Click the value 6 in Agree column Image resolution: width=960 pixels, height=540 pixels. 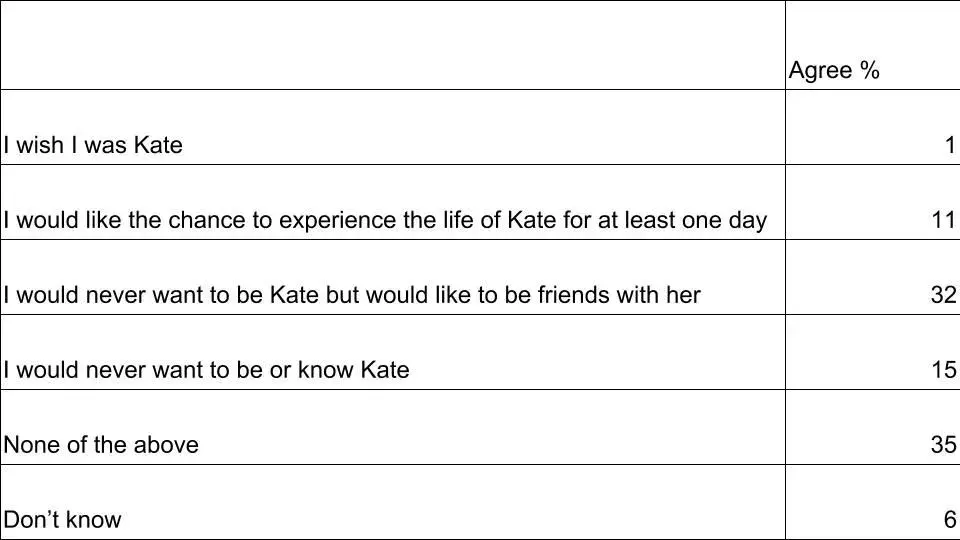point(950,520)
